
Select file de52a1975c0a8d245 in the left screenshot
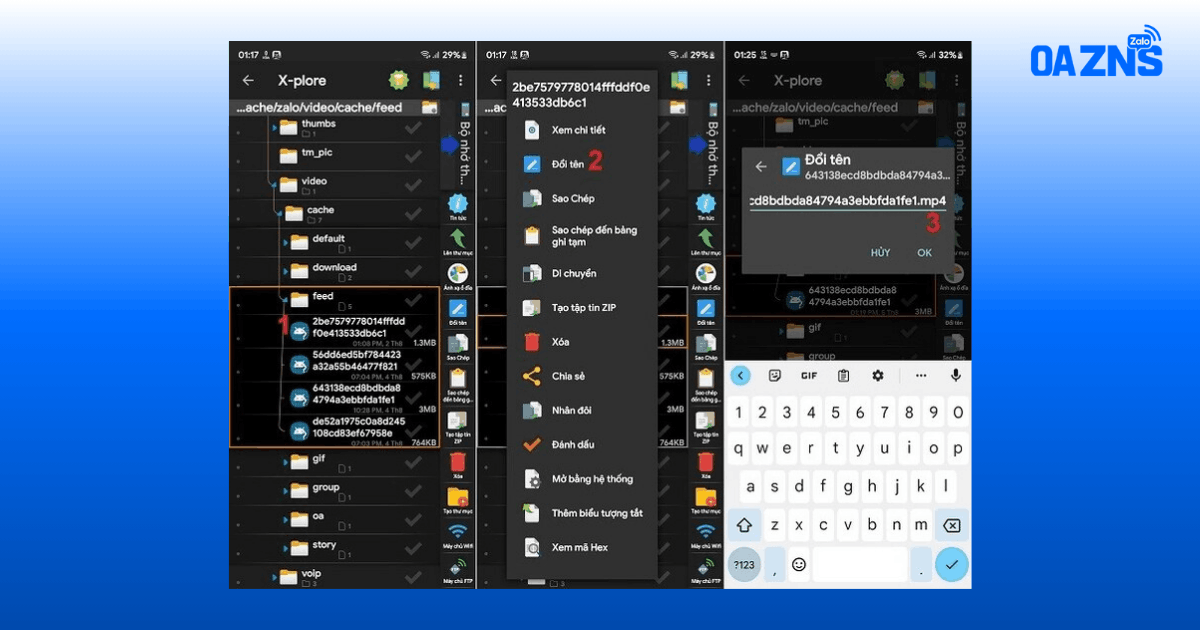pos(335,430)
